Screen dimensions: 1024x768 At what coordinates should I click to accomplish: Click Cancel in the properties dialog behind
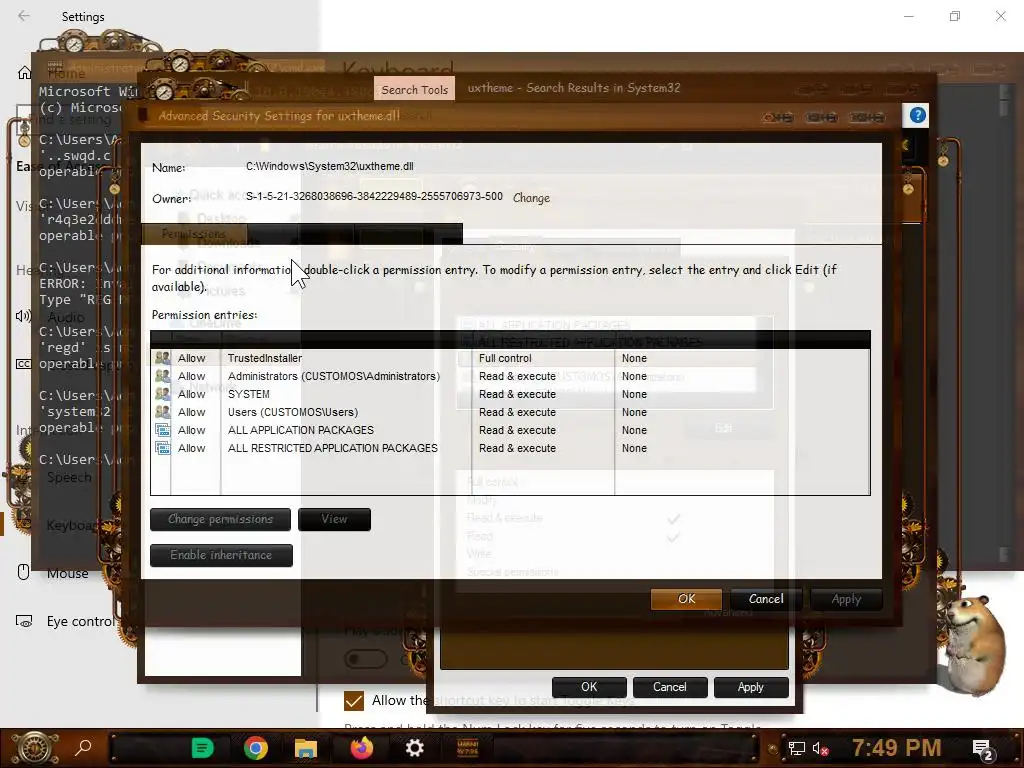pos(670,687)
